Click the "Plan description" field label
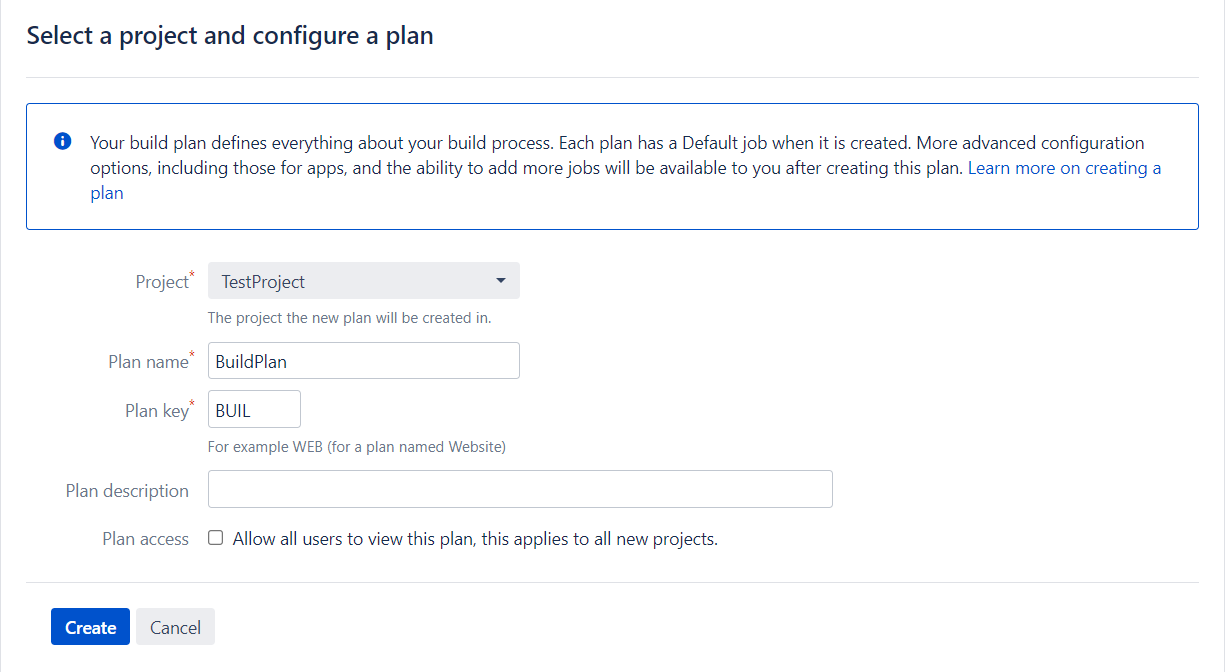The width and height of the screenshot is (1225, 672). coord(127,491)
